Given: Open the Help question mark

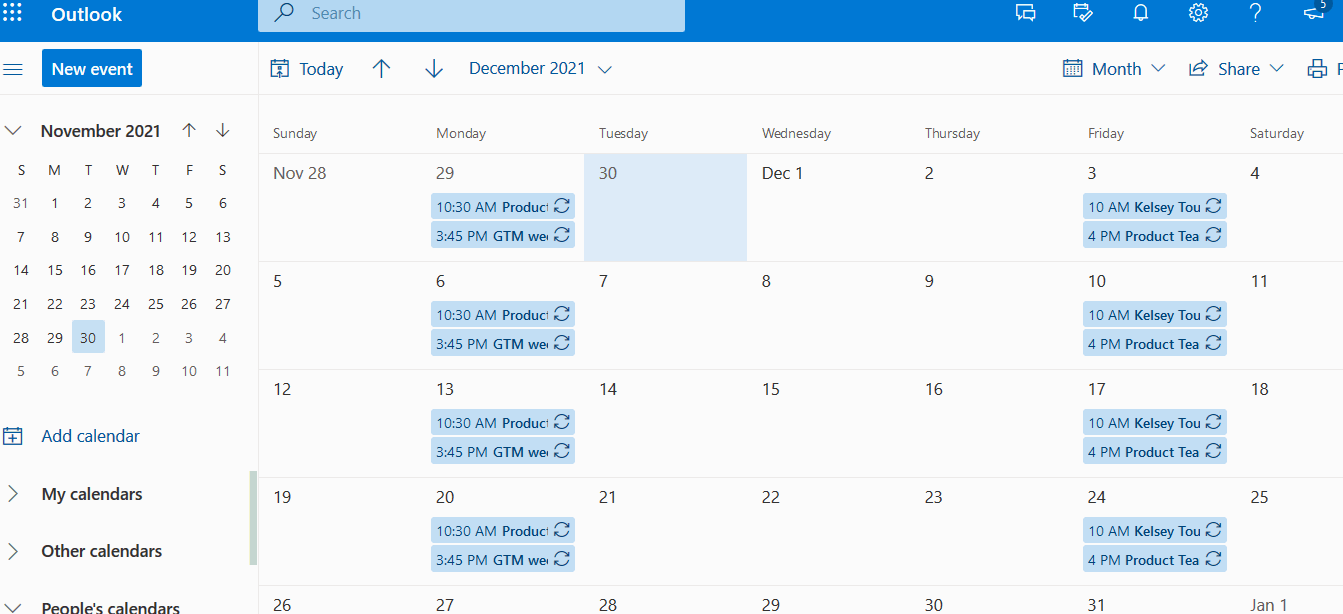Looking at the screenshot, I should pyautogui.click(x=1254, y=13).
